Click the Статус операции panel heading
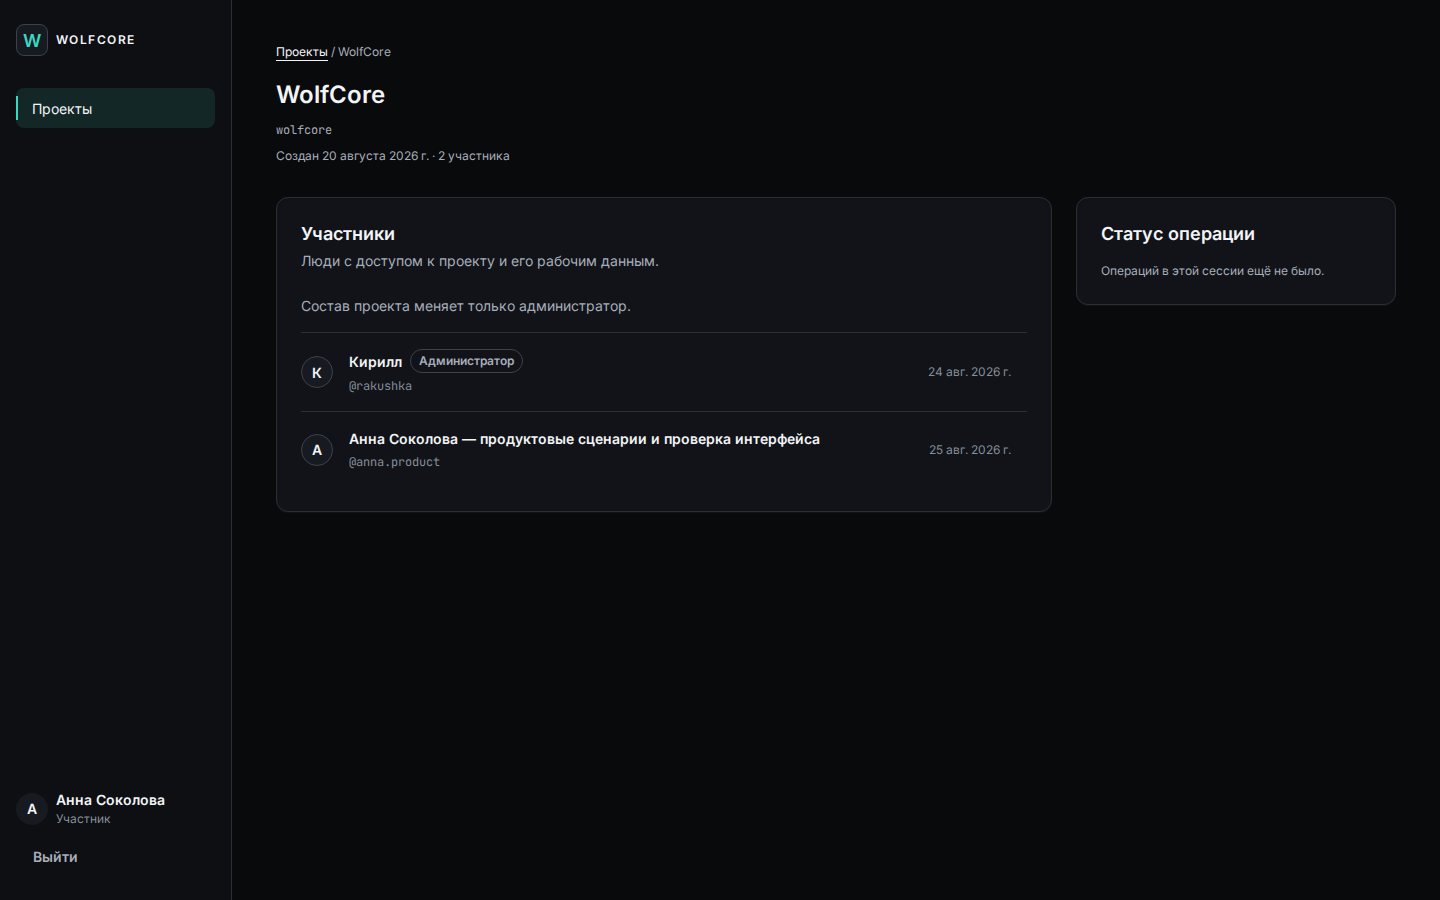This screenshot has height=900, width=1440. tap(1178, 234)
